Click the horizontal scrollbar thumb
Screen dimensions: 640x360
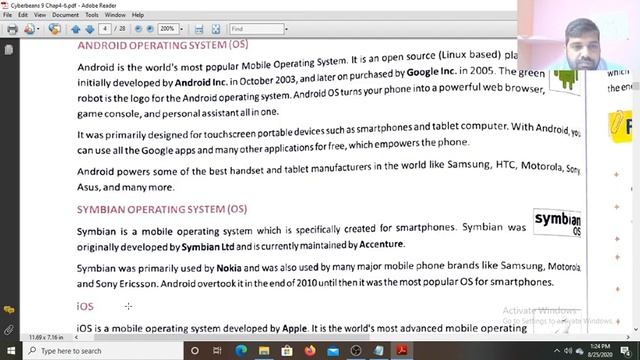pos(231,337)
